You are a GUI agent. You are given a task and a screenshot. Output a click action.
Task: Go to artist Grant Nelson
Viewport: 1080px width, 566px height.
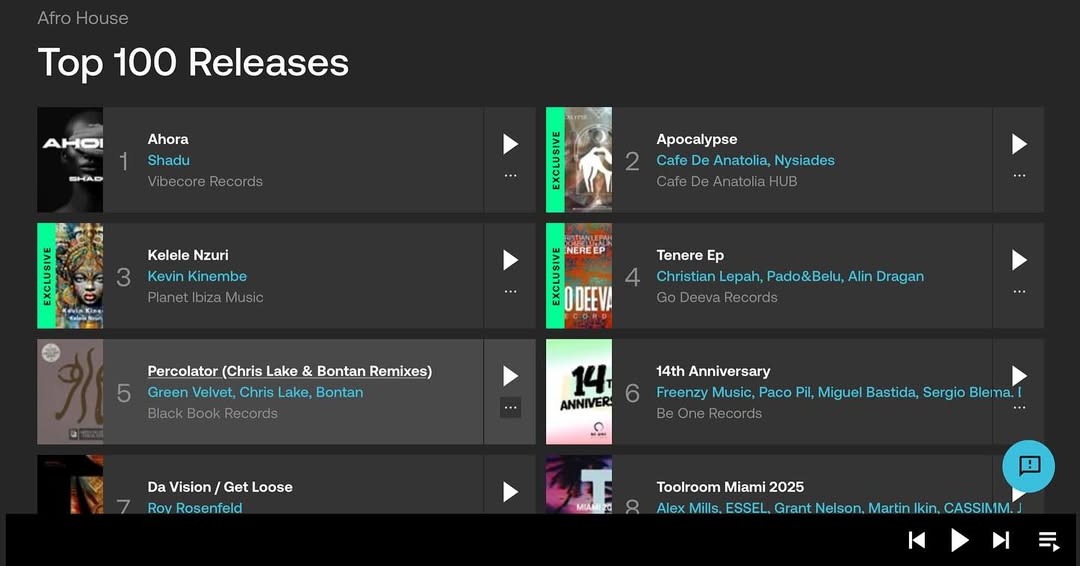(817, 508)
